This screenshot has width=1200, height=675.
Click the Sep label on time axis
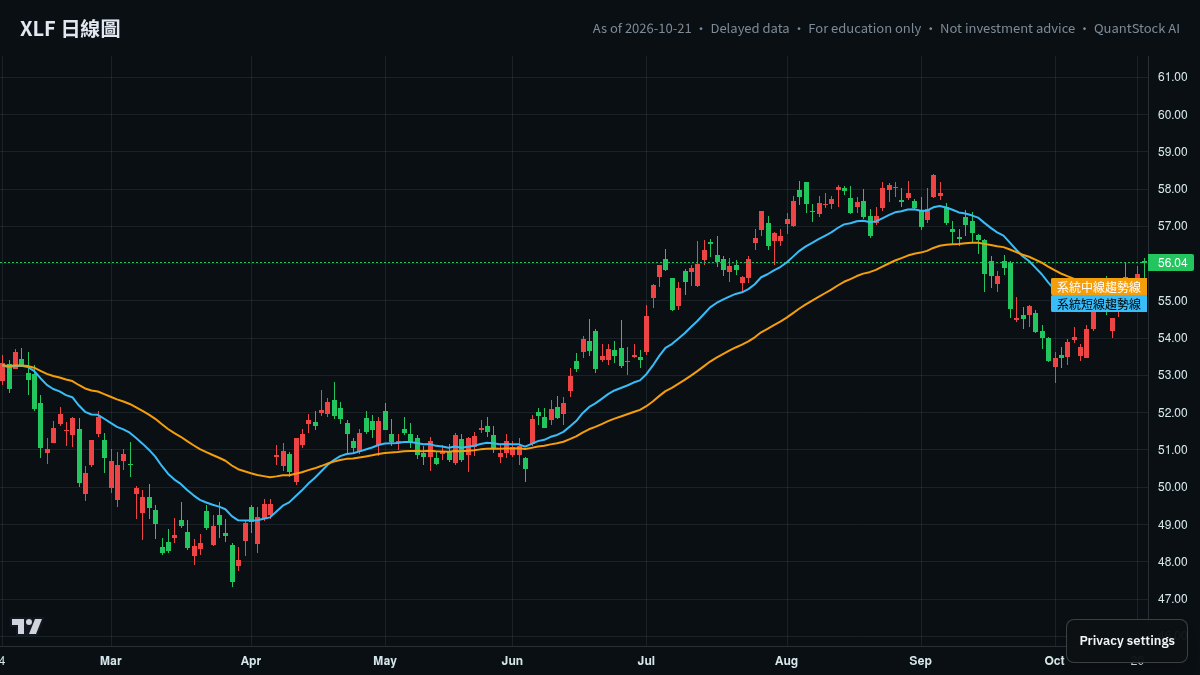[921, 661]
